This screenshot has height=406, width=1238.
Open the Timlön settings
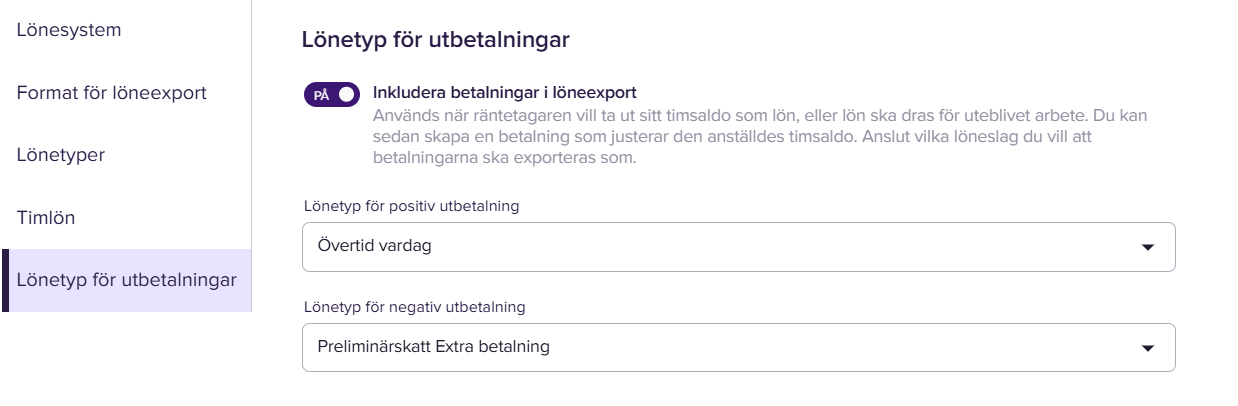click(46, 217)
